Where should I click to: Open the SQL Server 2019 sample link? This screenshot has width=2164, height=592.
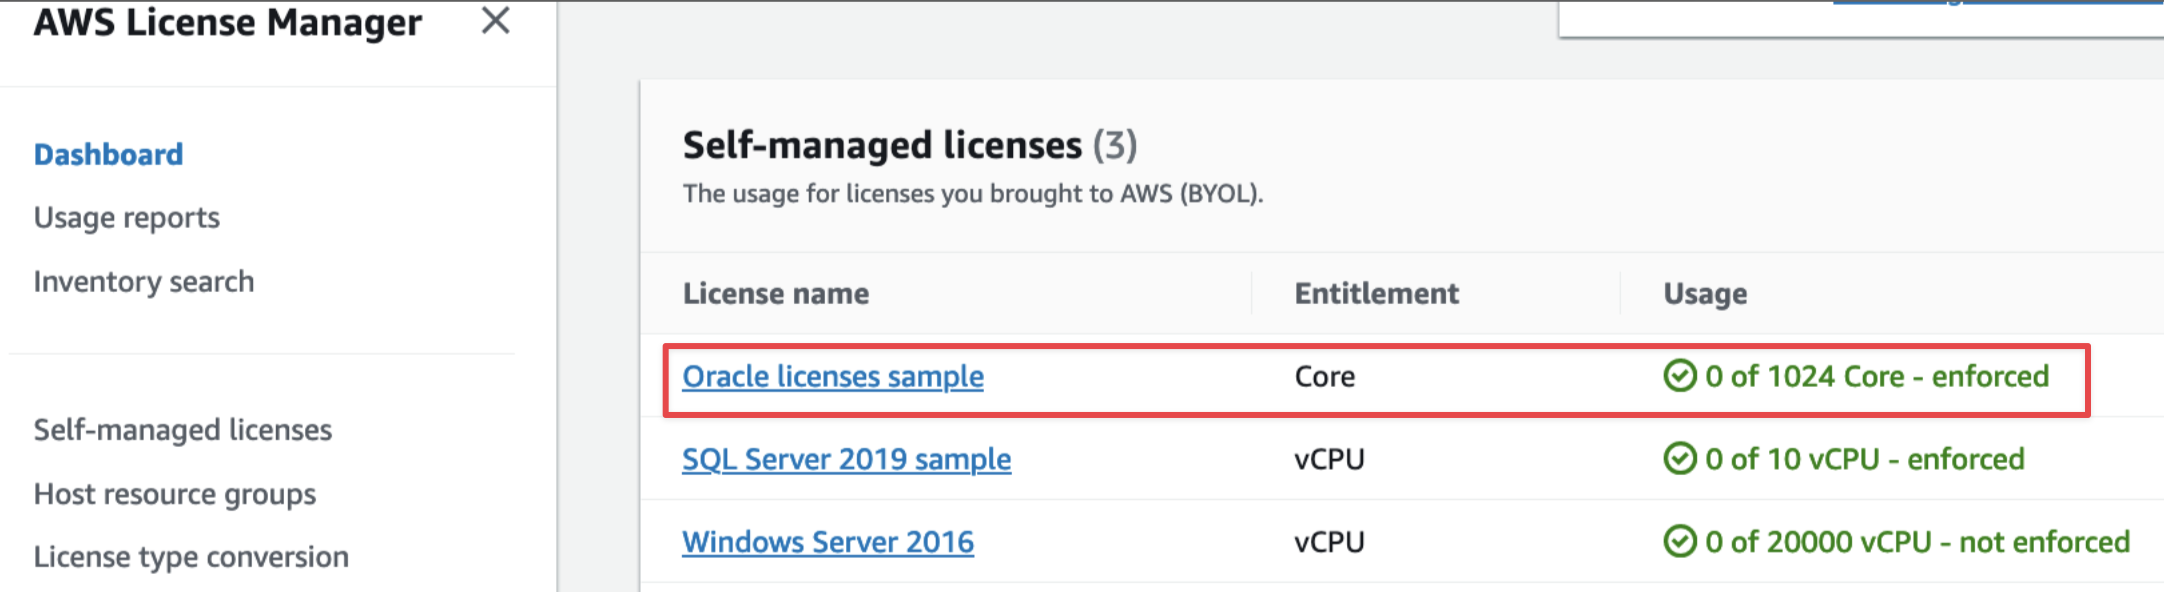(x=846, y=460)
